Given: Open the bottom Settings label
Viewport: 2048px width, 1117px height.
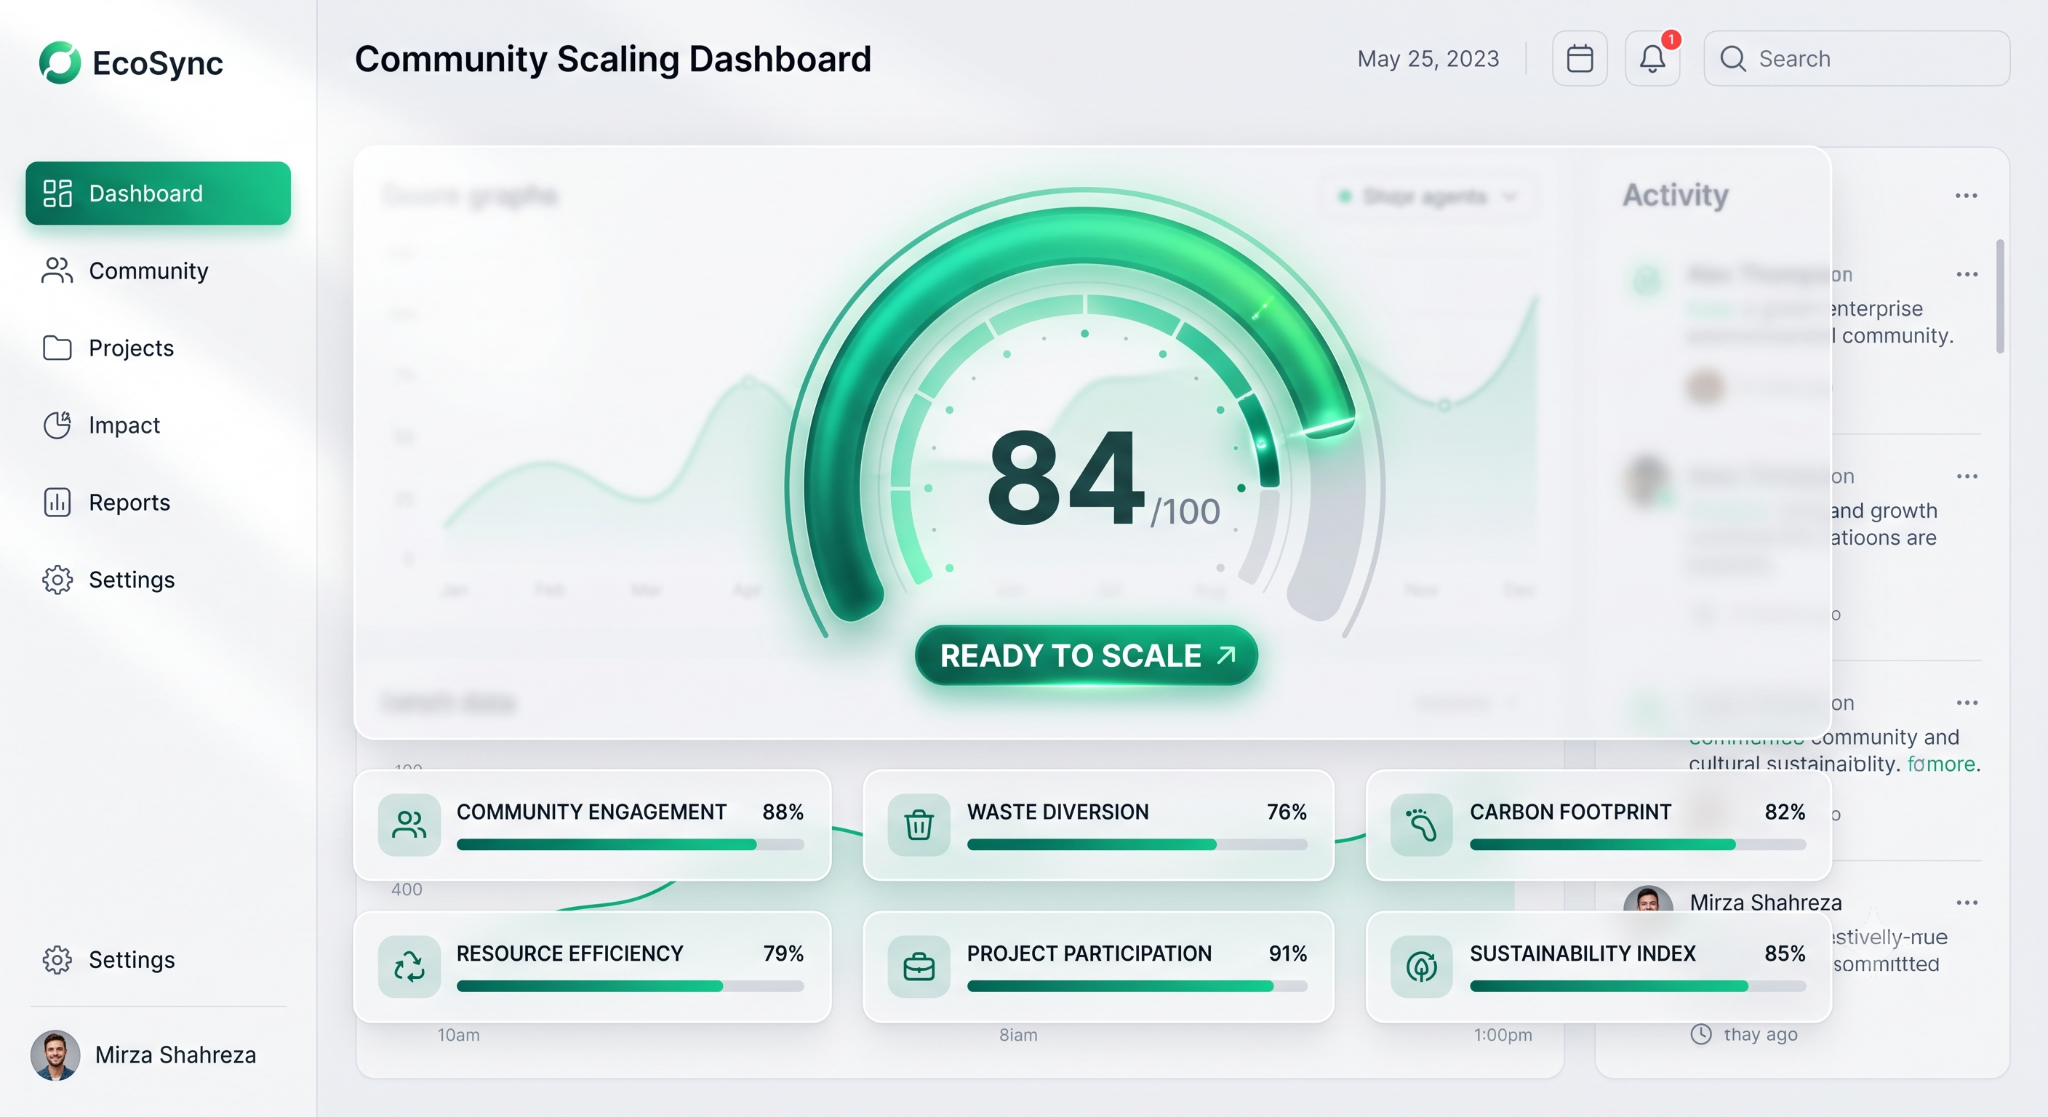Looking at the screenshot, I should pyautogui.click(x=132, y=960).
